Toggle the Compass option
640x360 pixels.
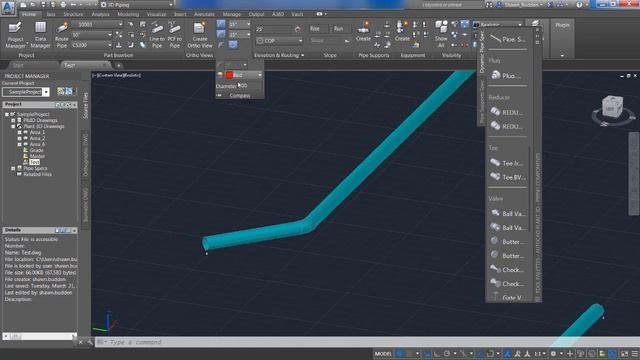240,96
